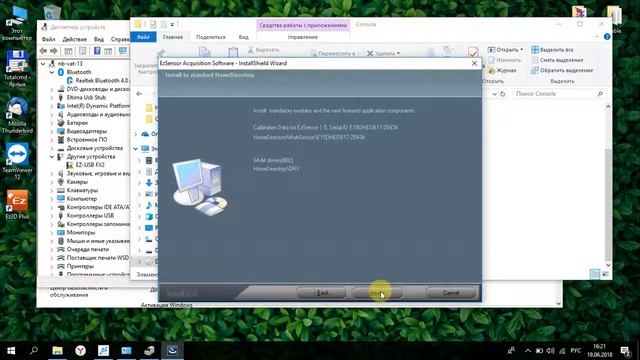Image resolution: width=640 pixels, height=360 pixels.
Task: Switch to Поделиться ribbon tab in Explorer
Action: [x=211, y=37]
